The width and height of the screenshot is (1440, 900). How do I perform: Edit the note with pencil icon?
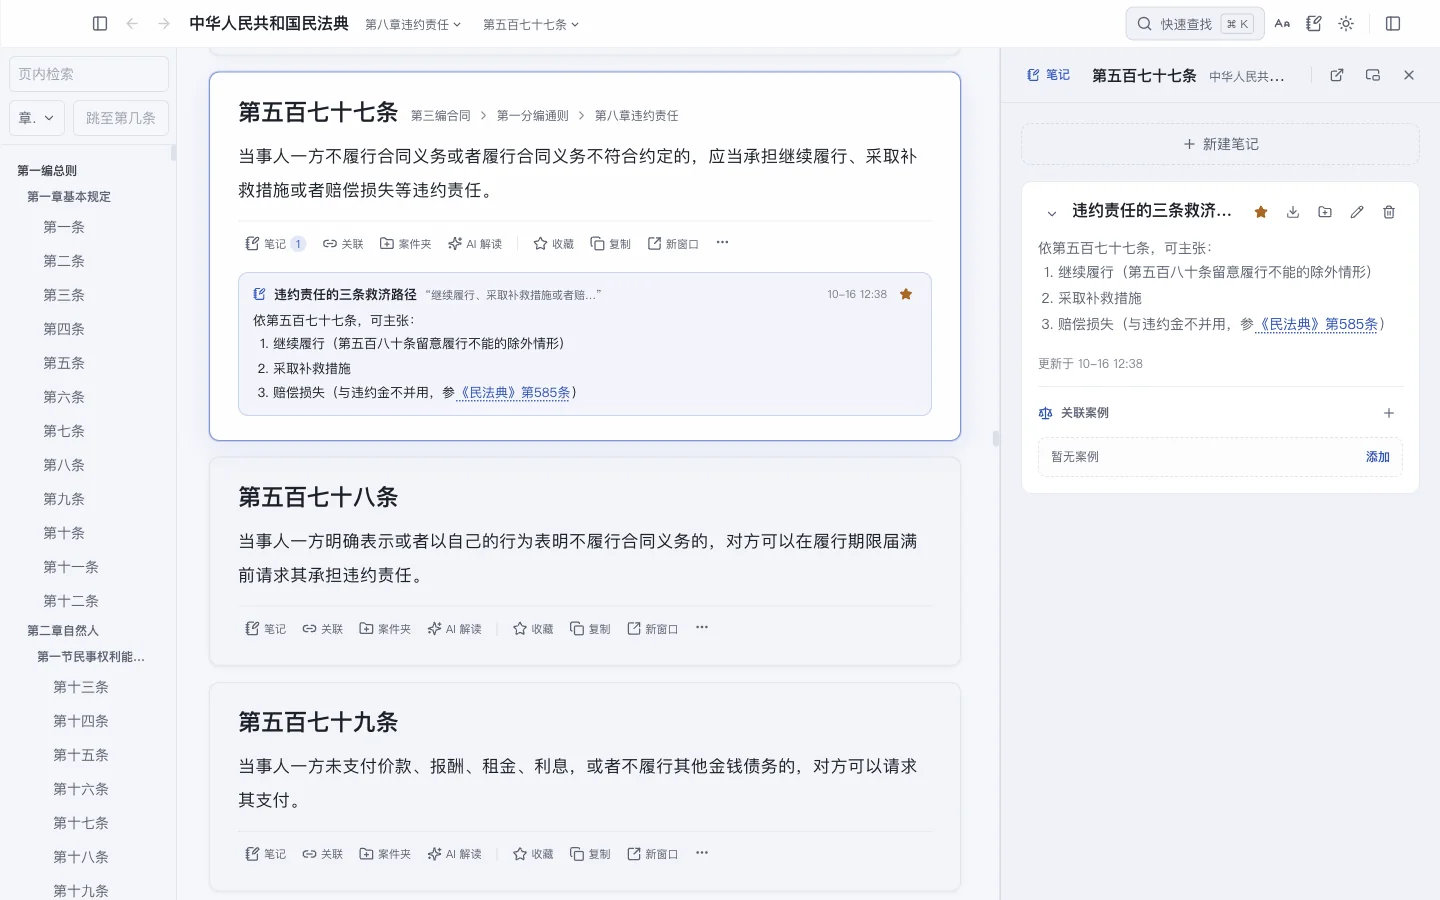pos(1357,212)
